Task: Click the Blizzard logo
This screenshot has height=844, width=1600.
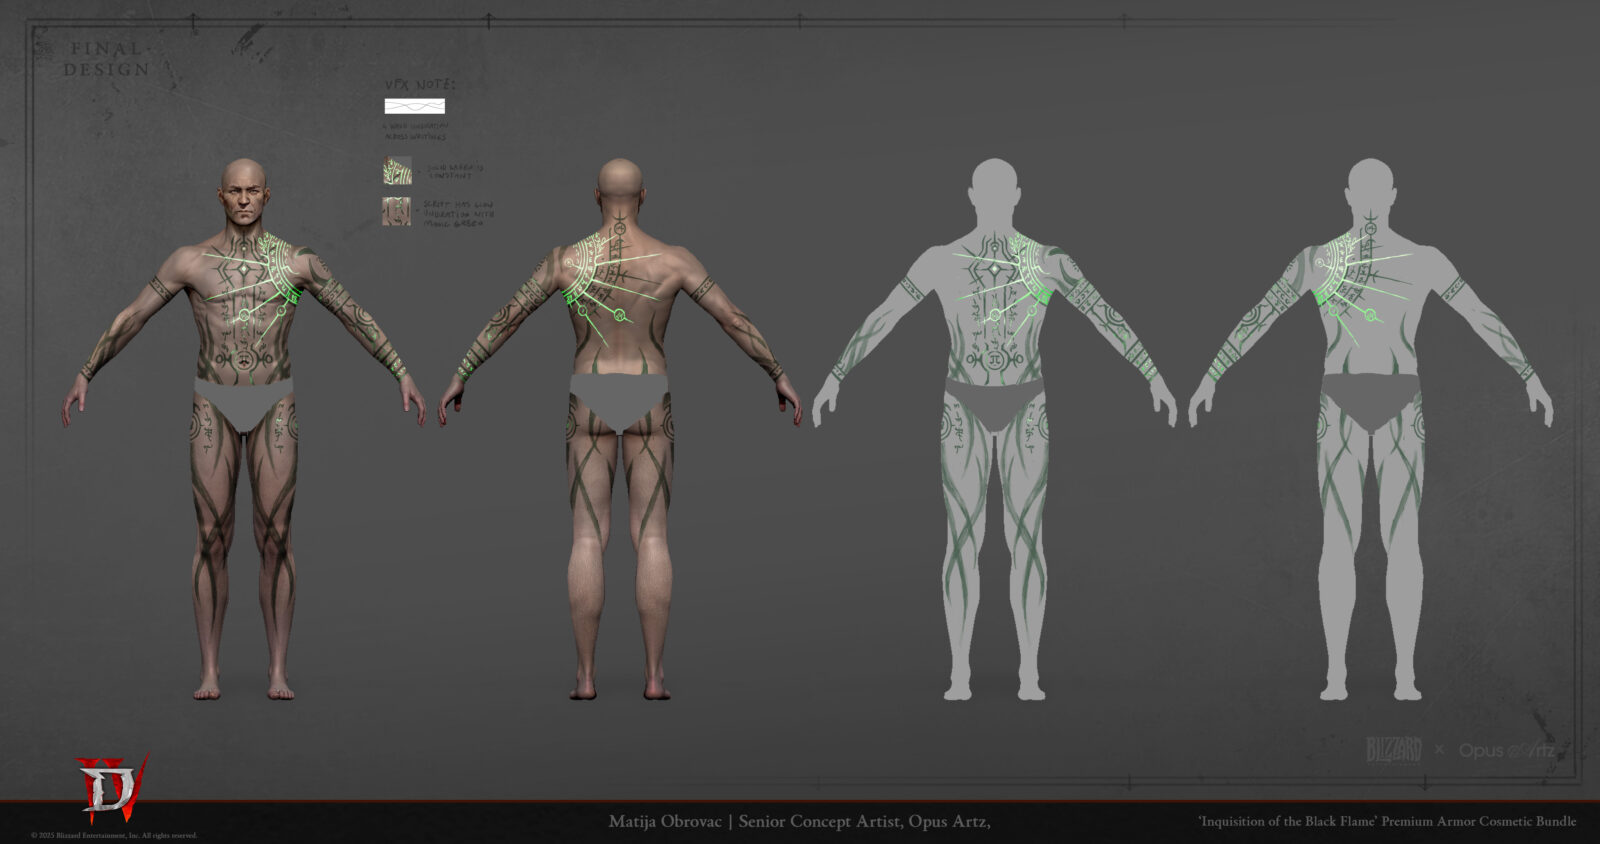Action: pos(1394,750)
